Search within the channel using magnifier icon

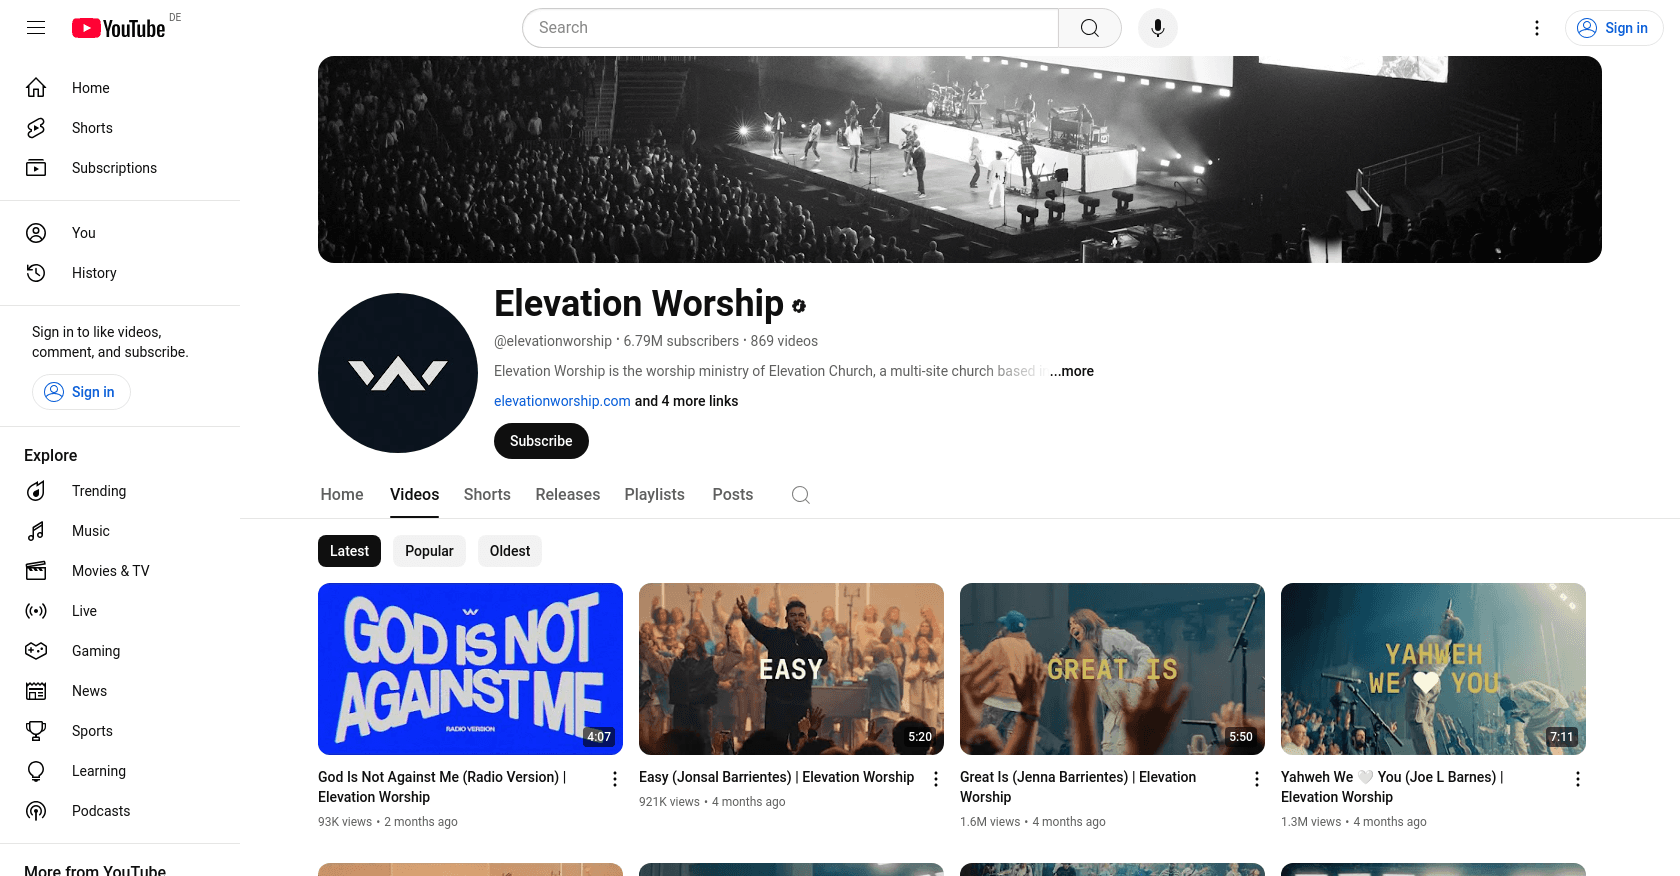(x=800, y=495)
